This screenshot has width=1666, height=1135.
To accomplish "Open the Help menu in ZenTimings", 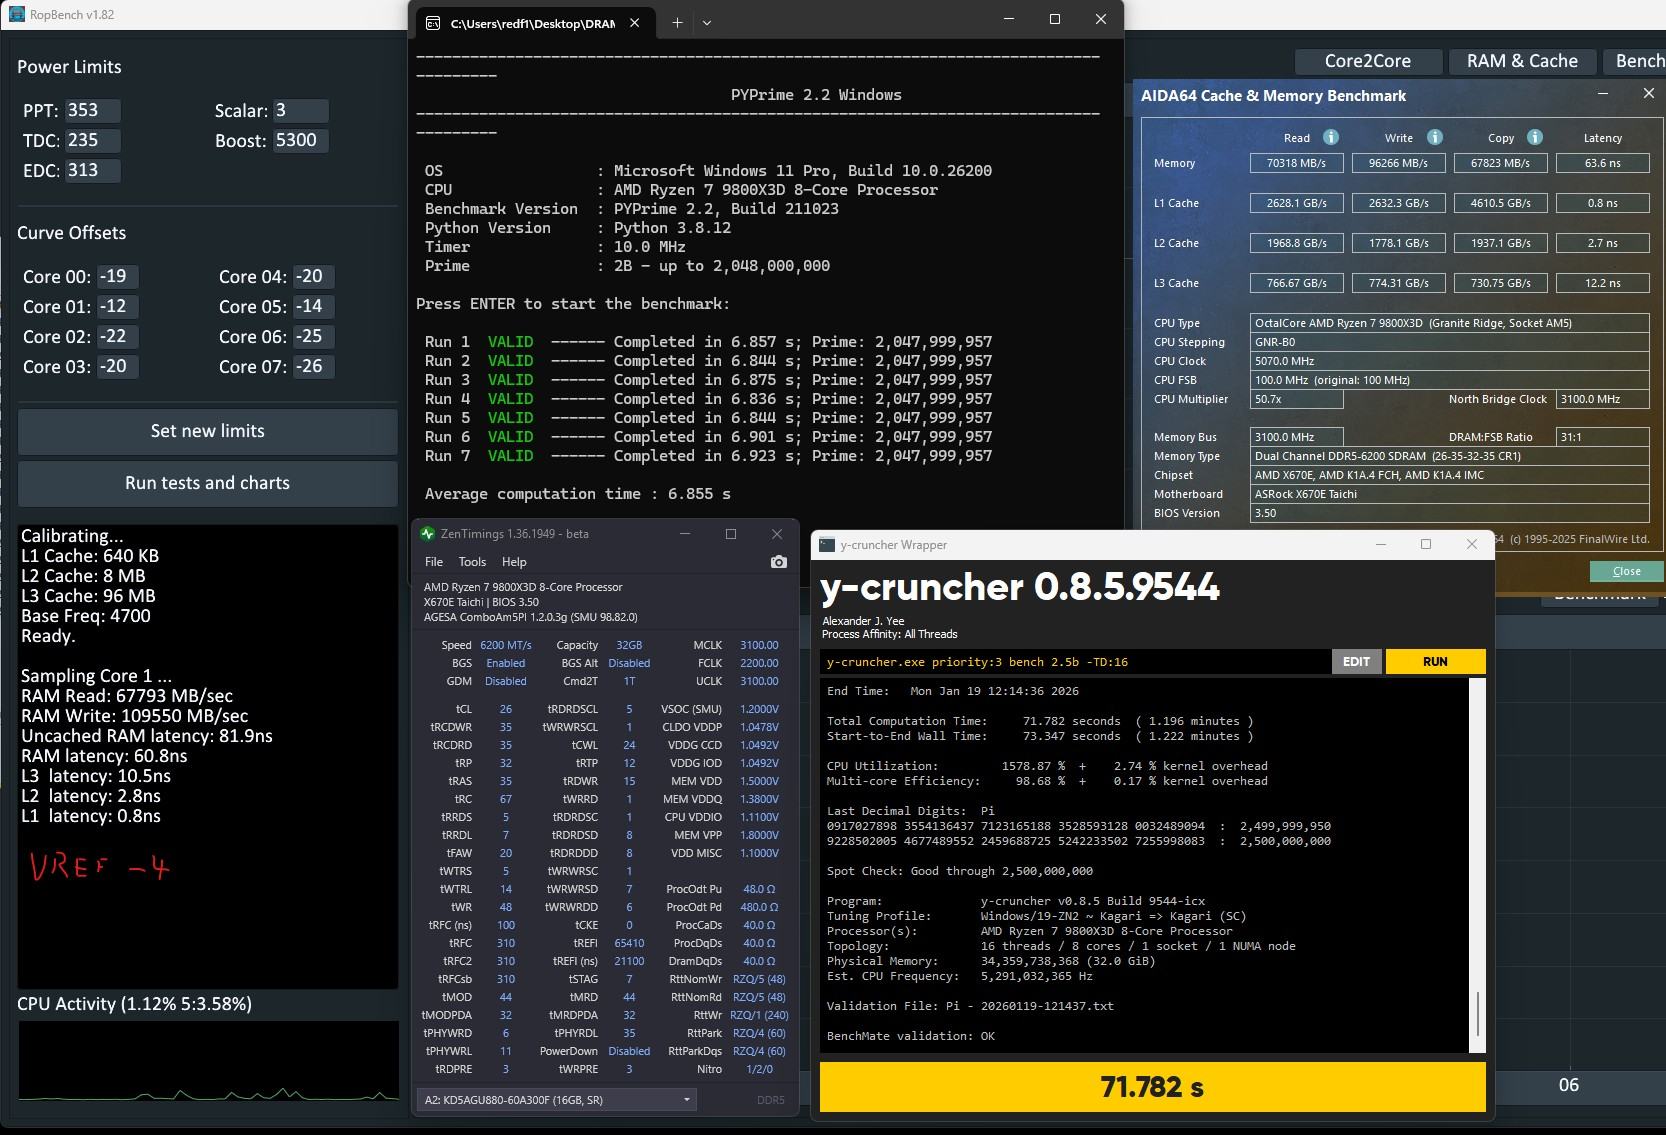I will (x=514, y=562).
